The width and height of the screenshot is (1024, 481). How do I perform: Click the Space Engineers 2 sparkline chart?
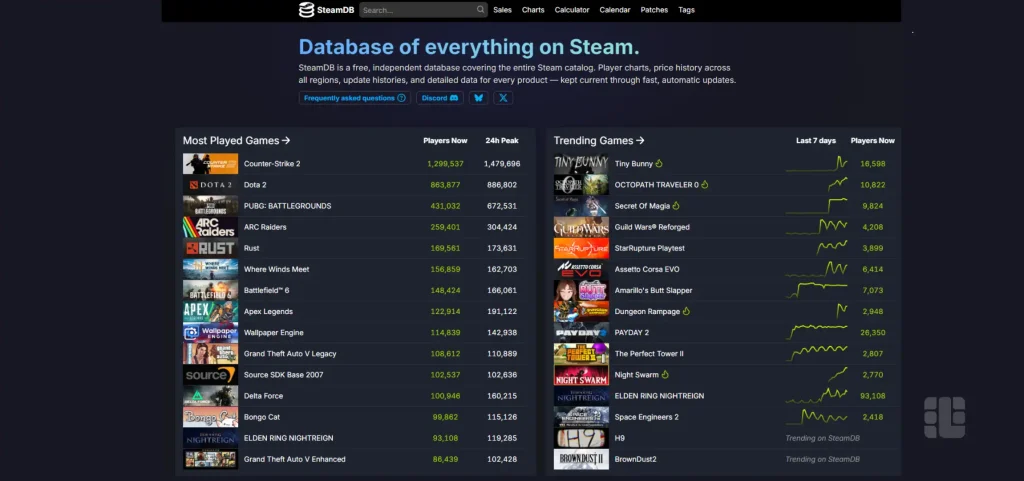click(x=816, y=416)
